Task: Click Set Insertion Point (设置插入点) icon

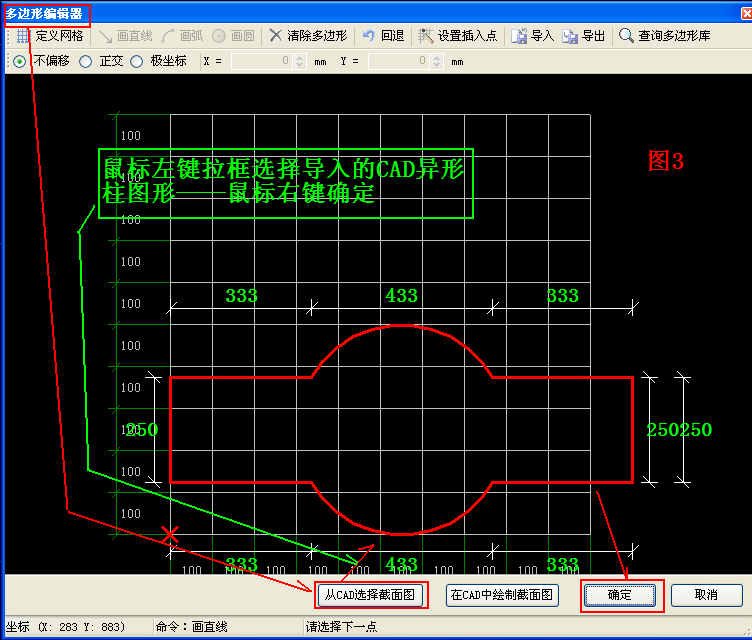Action: pyautogui.click(x=425, y=36)
